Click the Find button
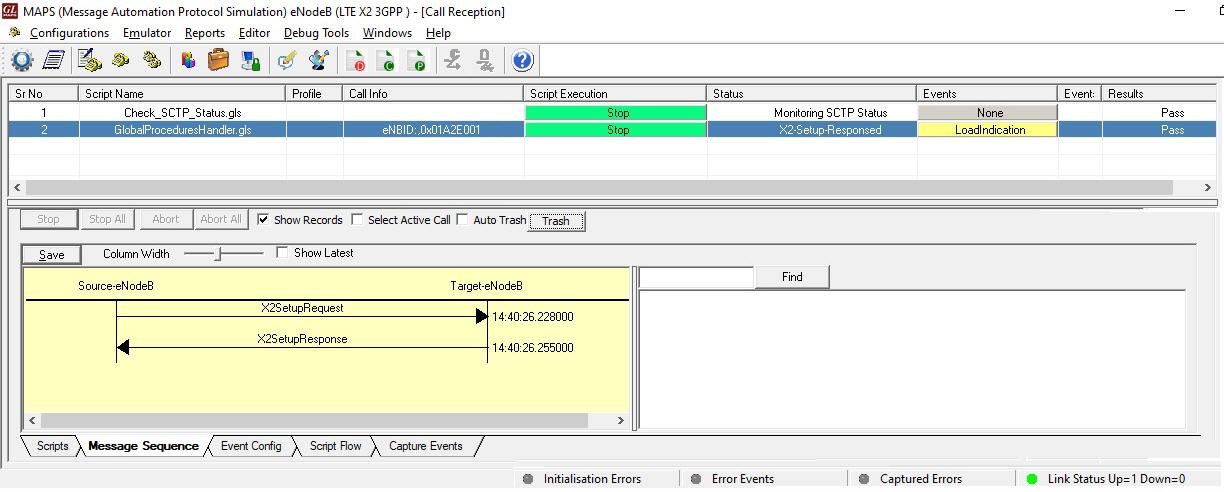 tap(792, 277)
